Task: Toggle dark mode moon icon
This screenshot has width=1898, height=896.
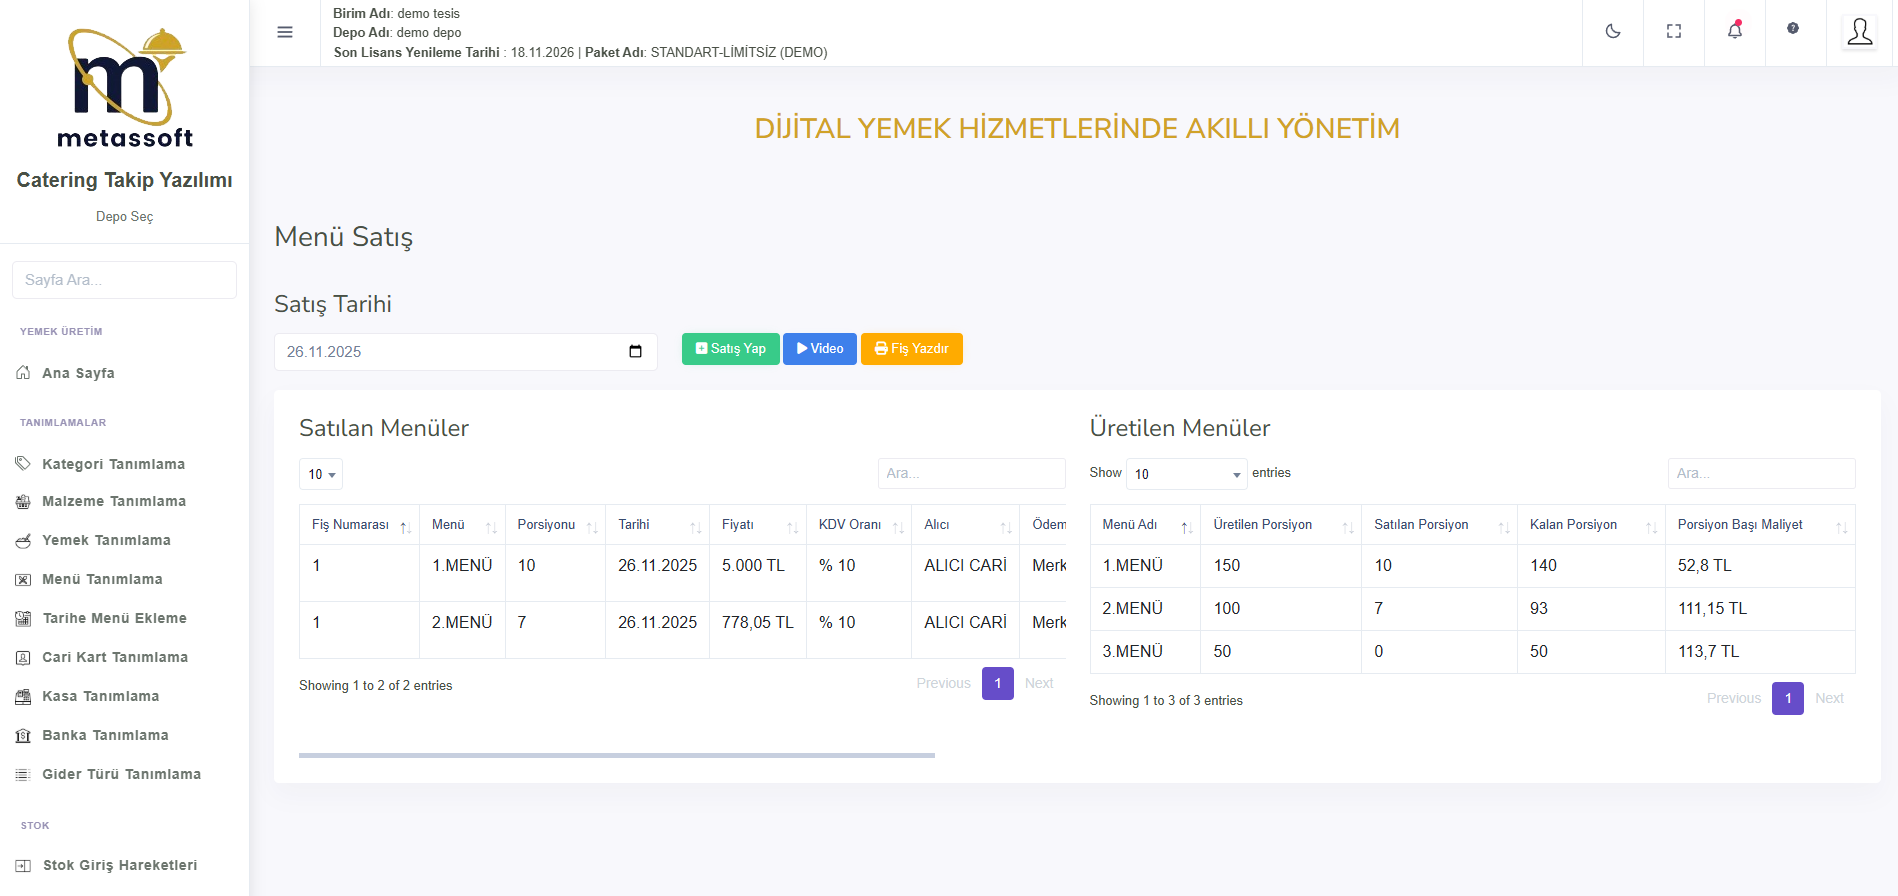Action: point(1613,32)
